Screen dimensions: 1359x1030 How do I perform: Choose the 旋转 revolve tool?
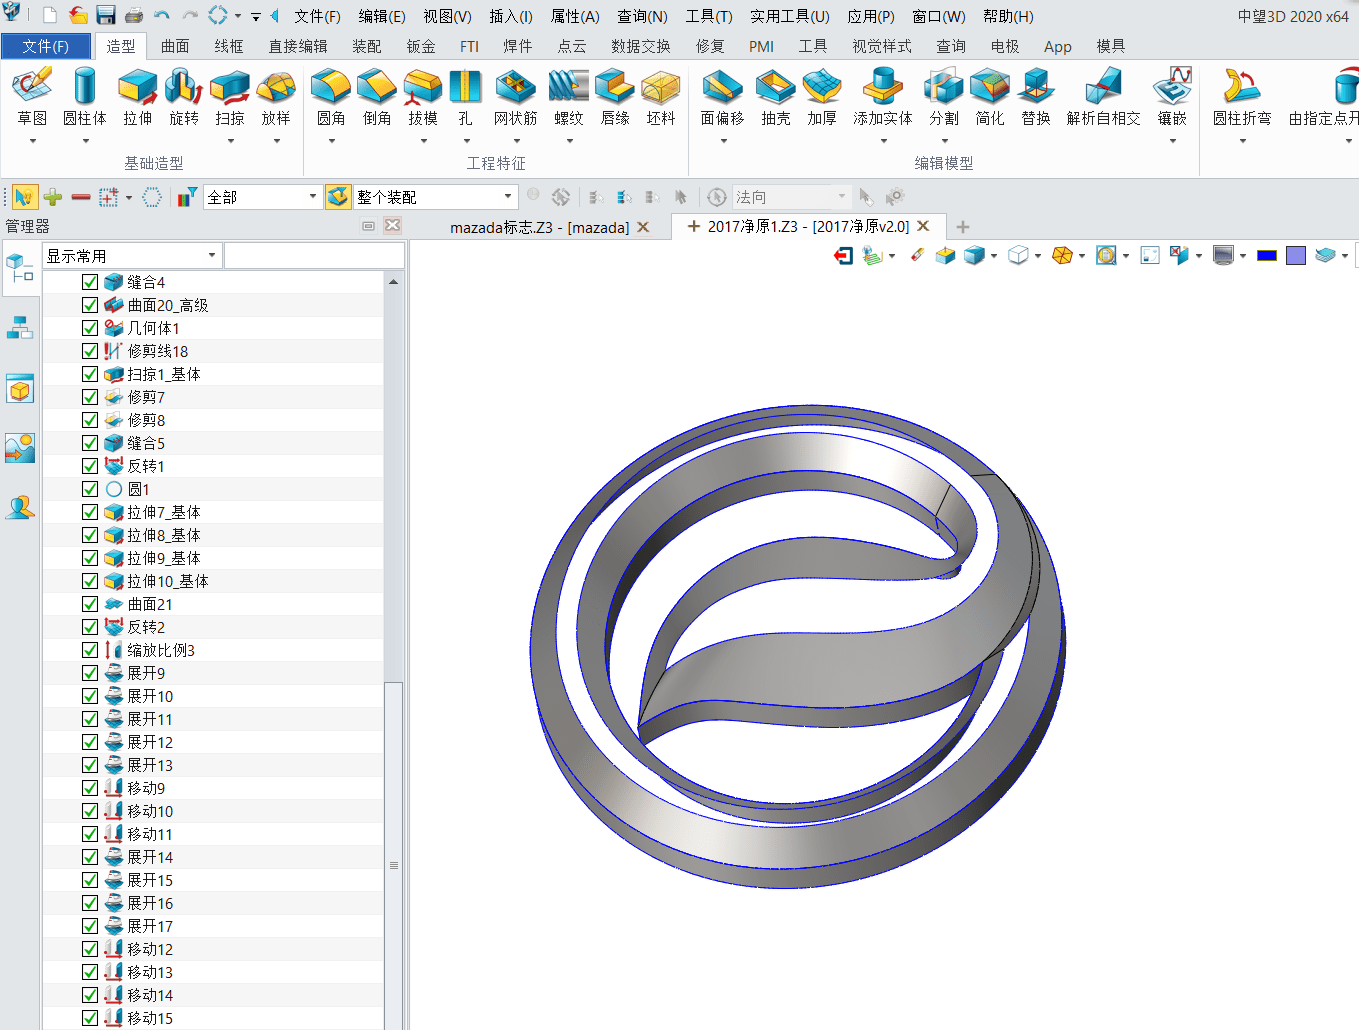click(184, 97)
